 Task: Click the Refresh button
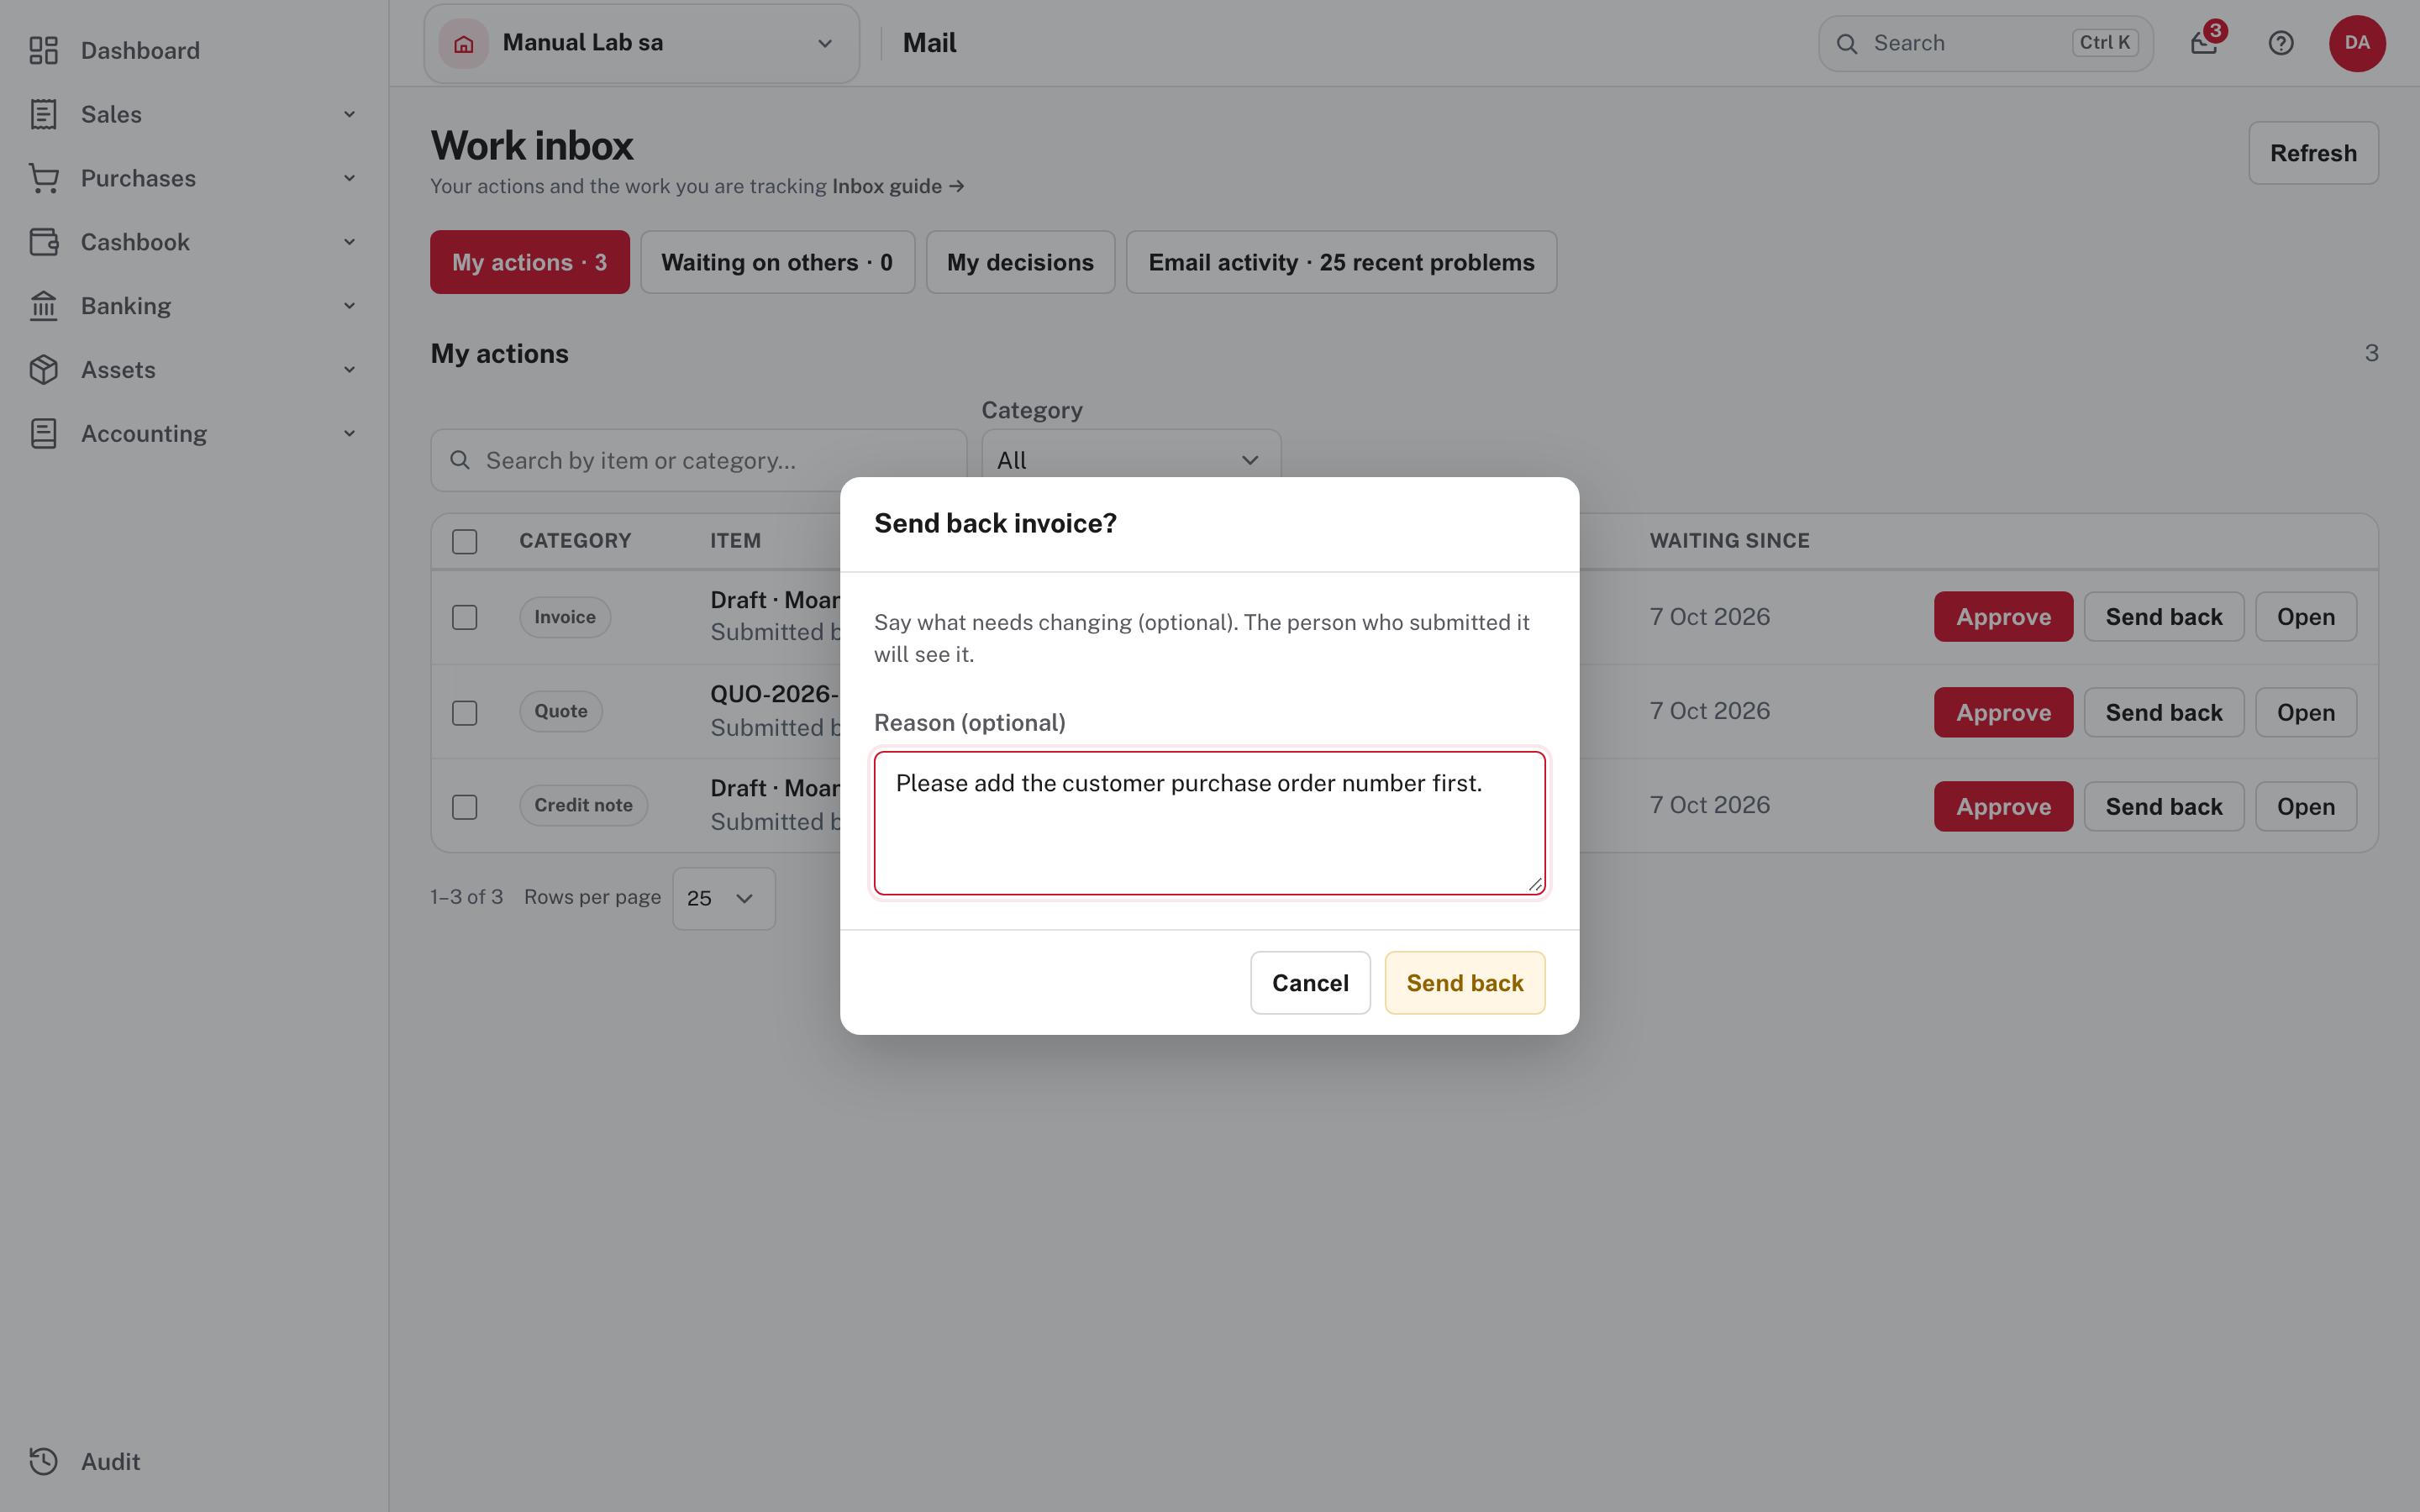coord(2313,153)
